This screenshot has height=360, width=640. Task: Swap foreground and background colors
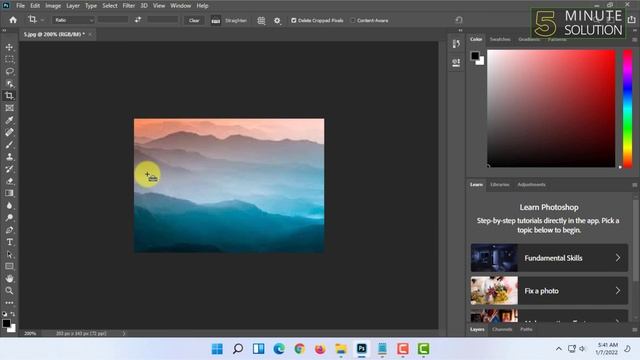[x=13, y=314]
